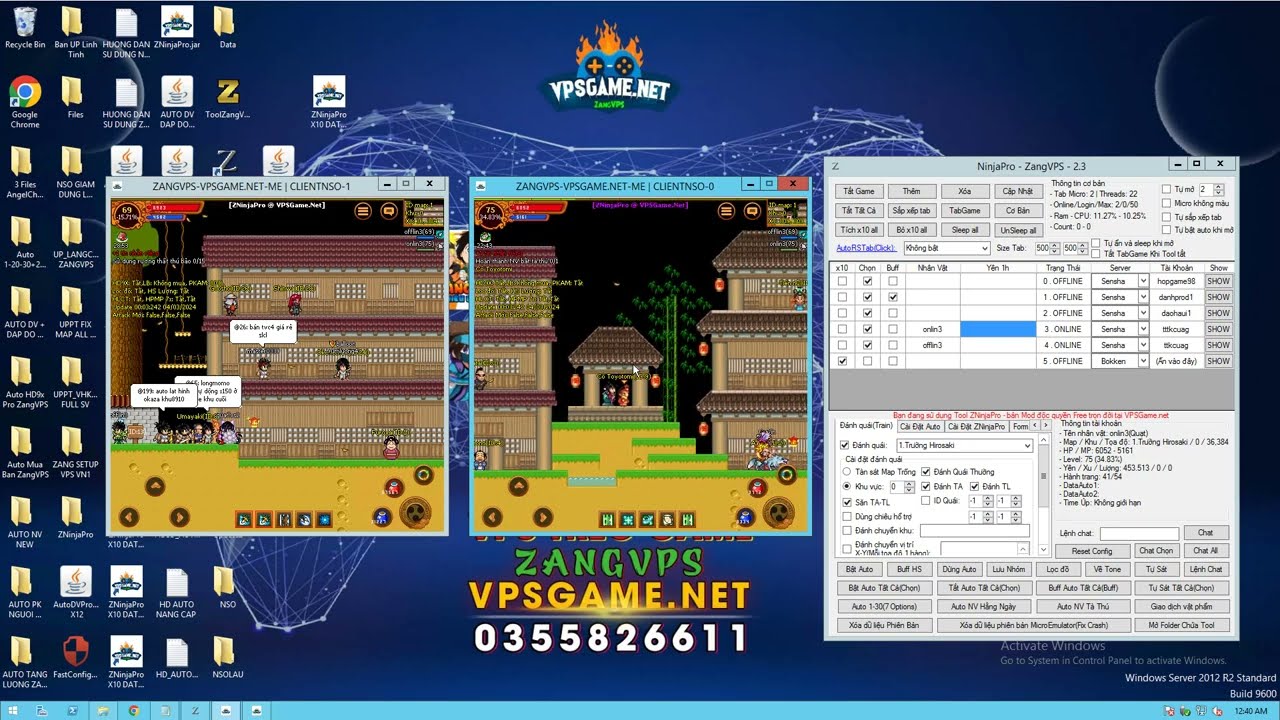Open AutoRSTab dropdown showing Không bật
The image size is (1280, 720).
(946, 248)
